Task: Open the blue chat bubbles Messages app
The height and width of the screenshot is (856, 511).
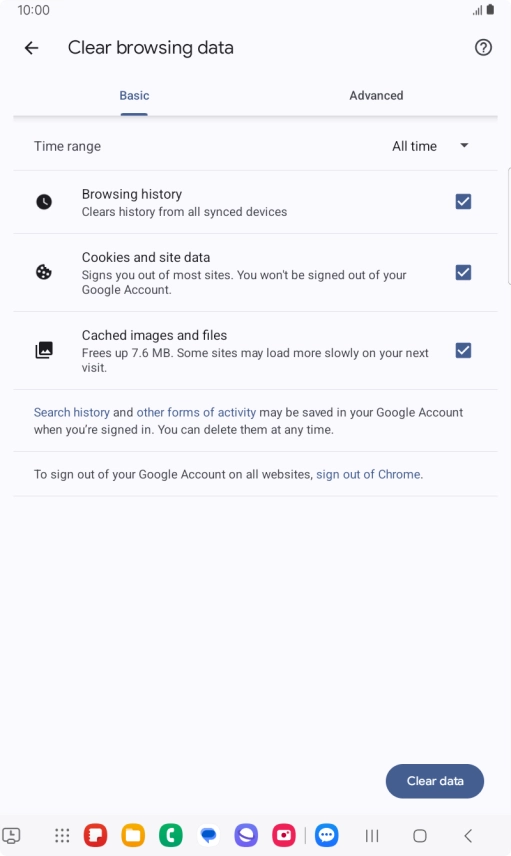Action: tap(209, 835)
